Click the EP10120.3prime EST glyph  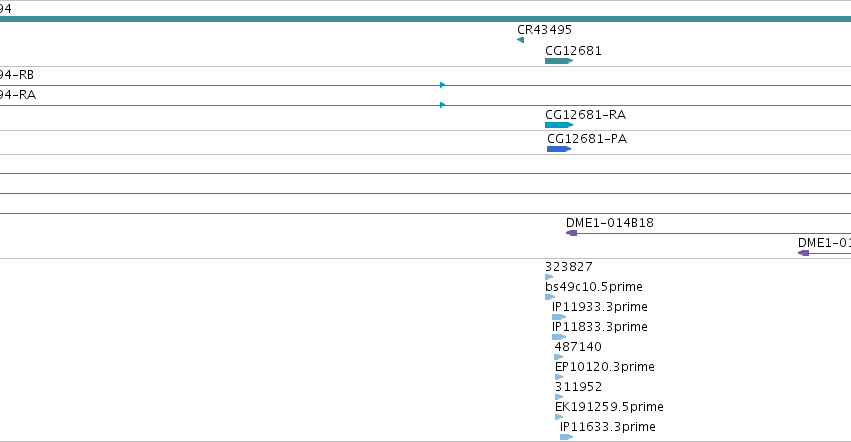tap(559, 377)
